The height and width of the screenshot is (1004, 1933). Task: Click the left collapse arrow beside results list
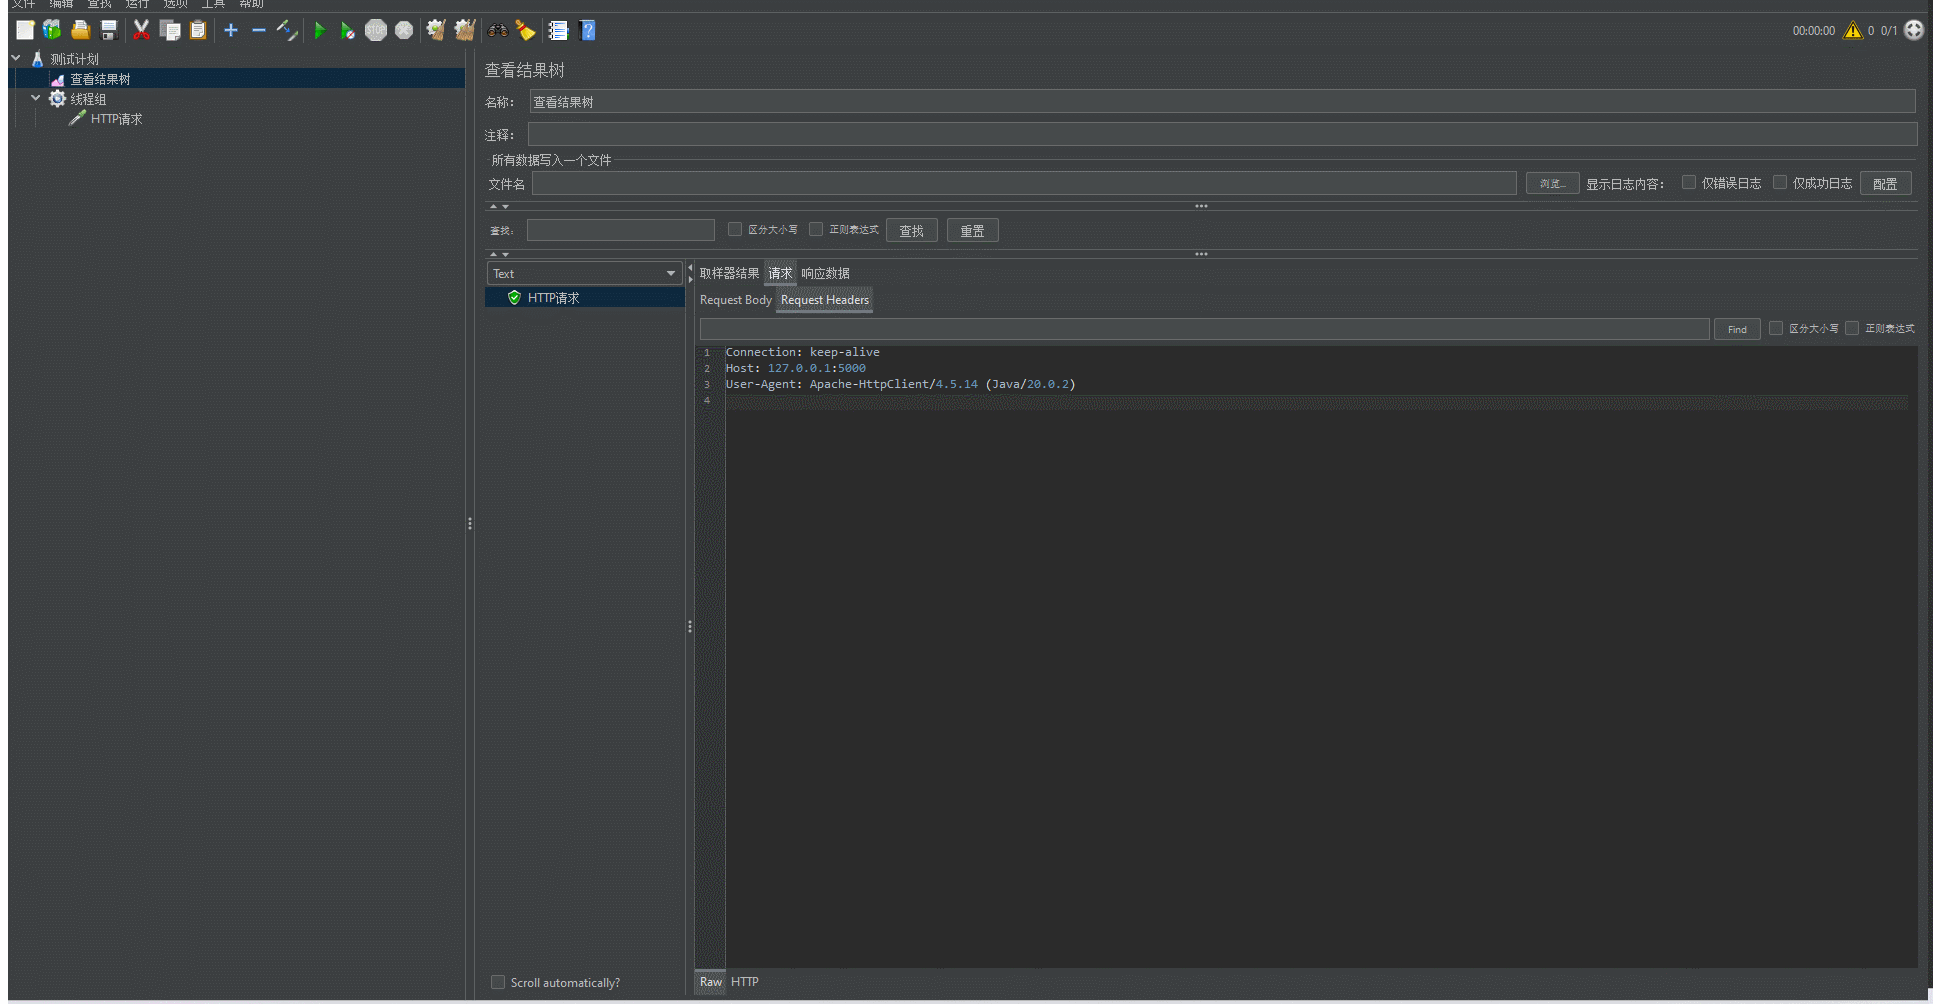pos(690,268)
